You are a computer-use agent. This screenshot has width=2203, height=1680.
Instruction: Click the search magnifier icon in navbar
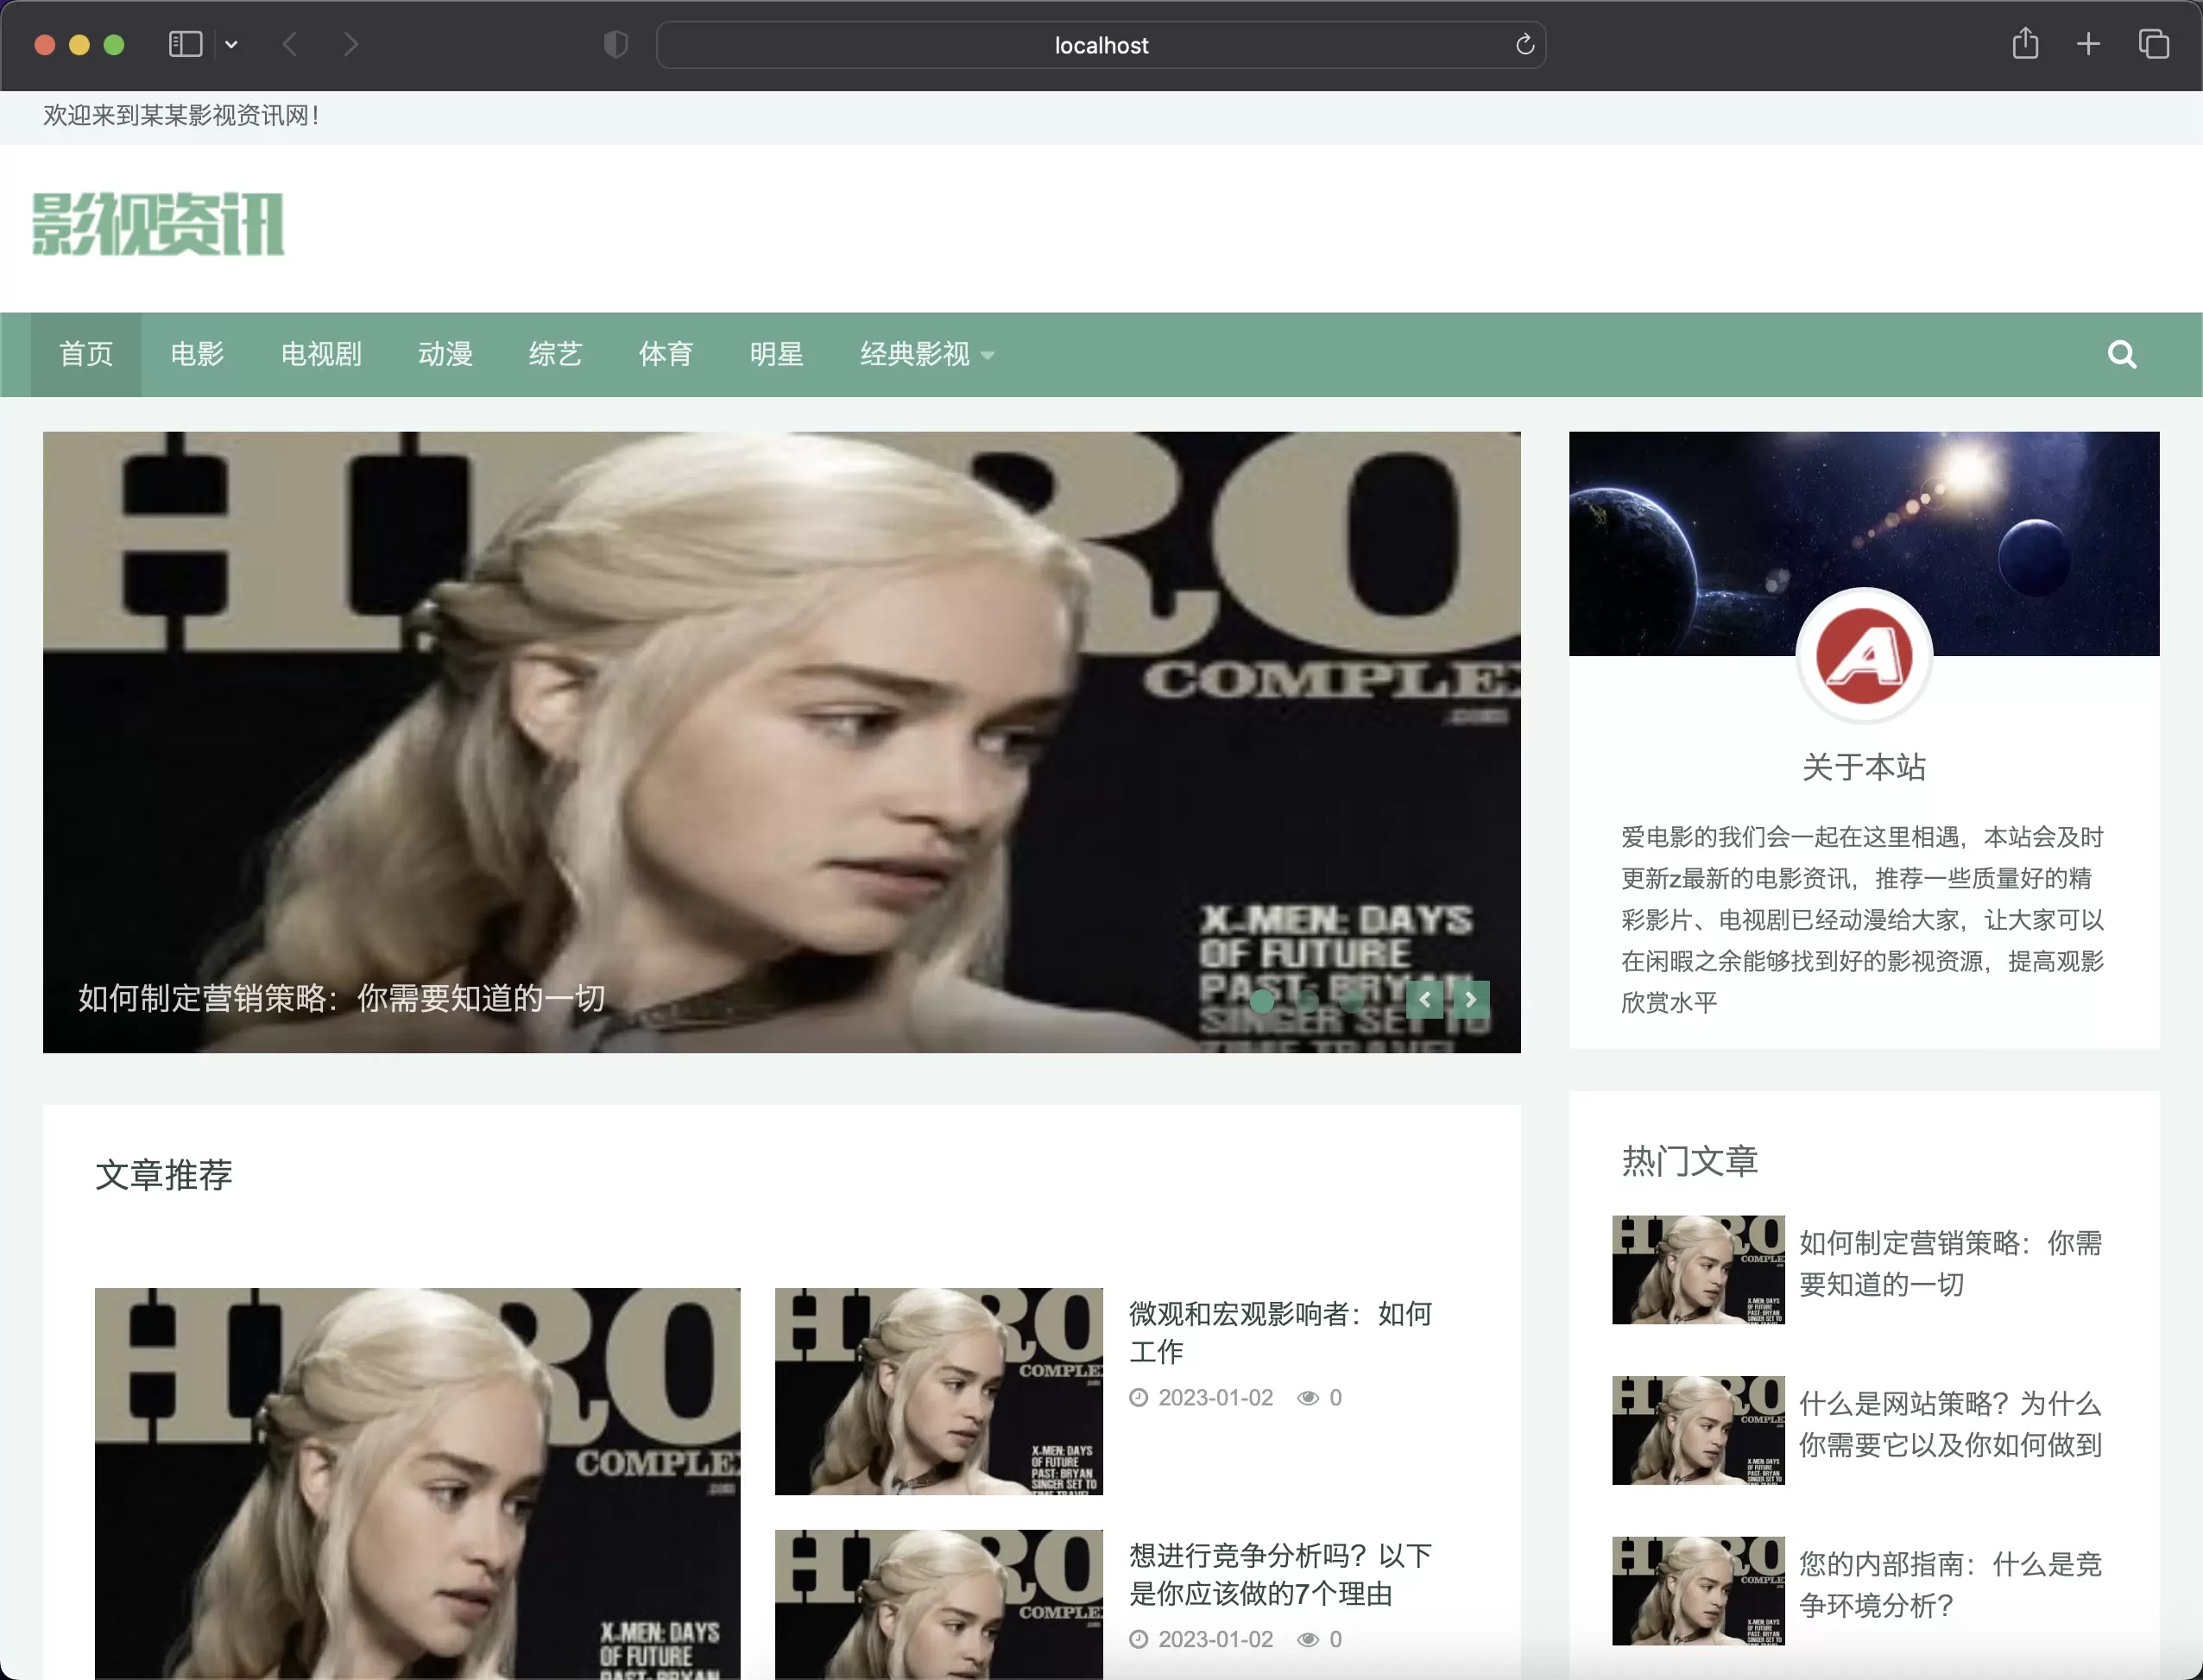[2121, 354]
